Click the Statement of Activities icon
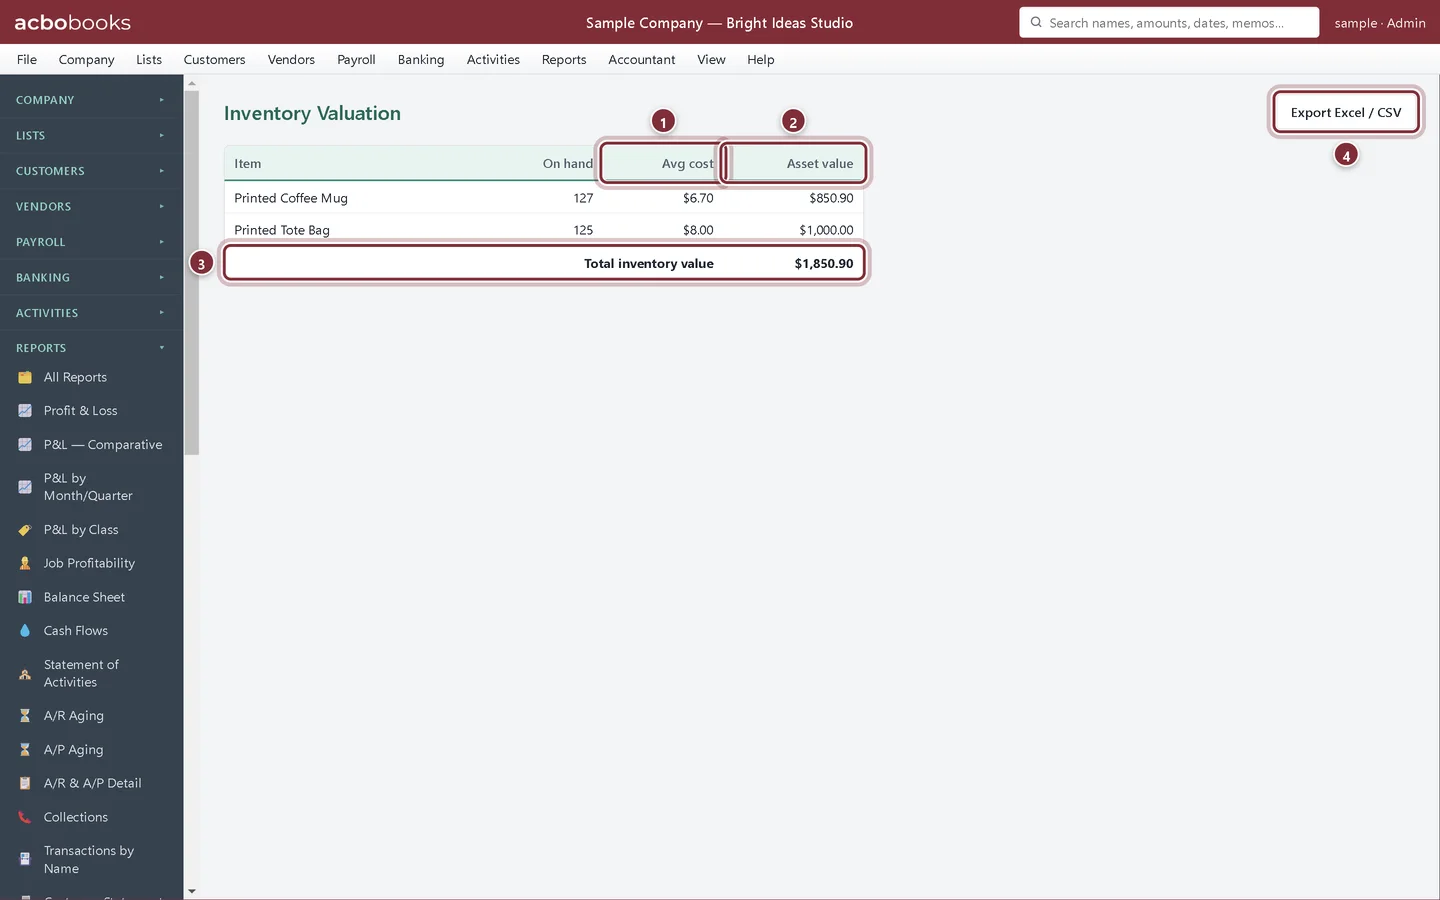Screen dimensions: 1440x900 [25, 674]
